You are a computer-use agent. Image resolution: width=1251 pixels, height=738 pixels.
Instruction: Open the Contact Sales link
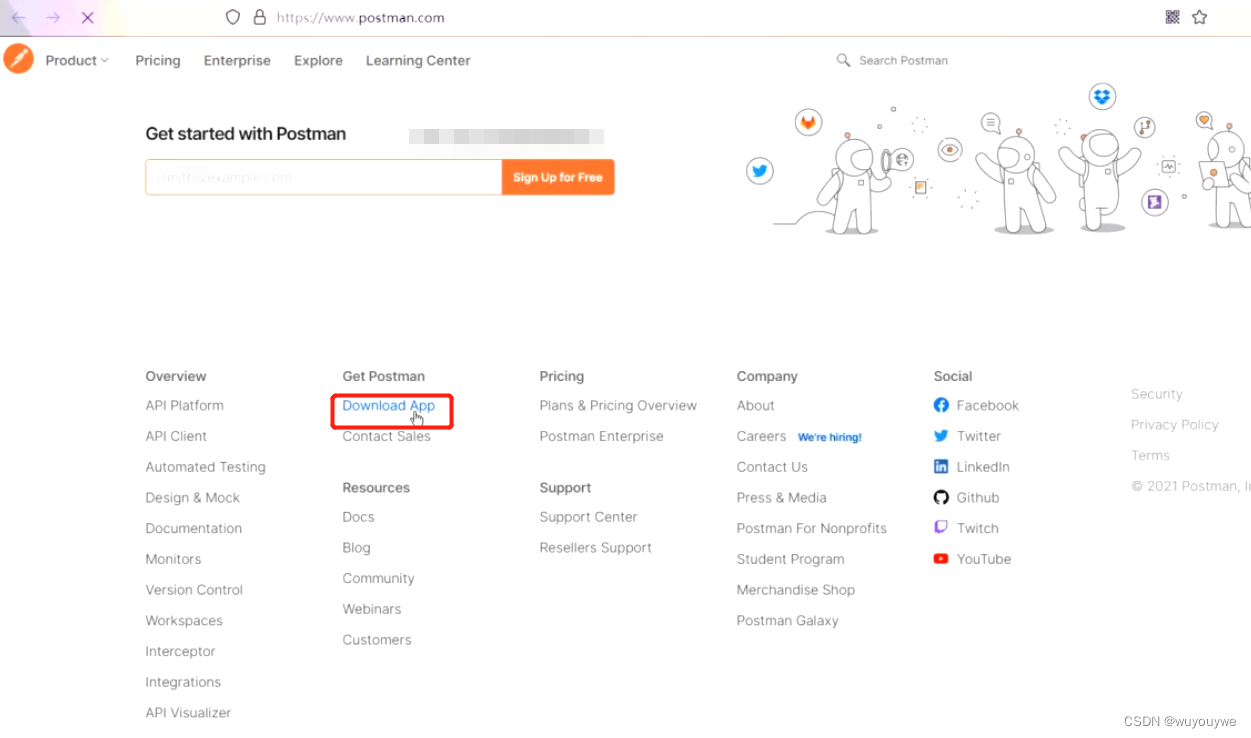[x=386, y=436]
